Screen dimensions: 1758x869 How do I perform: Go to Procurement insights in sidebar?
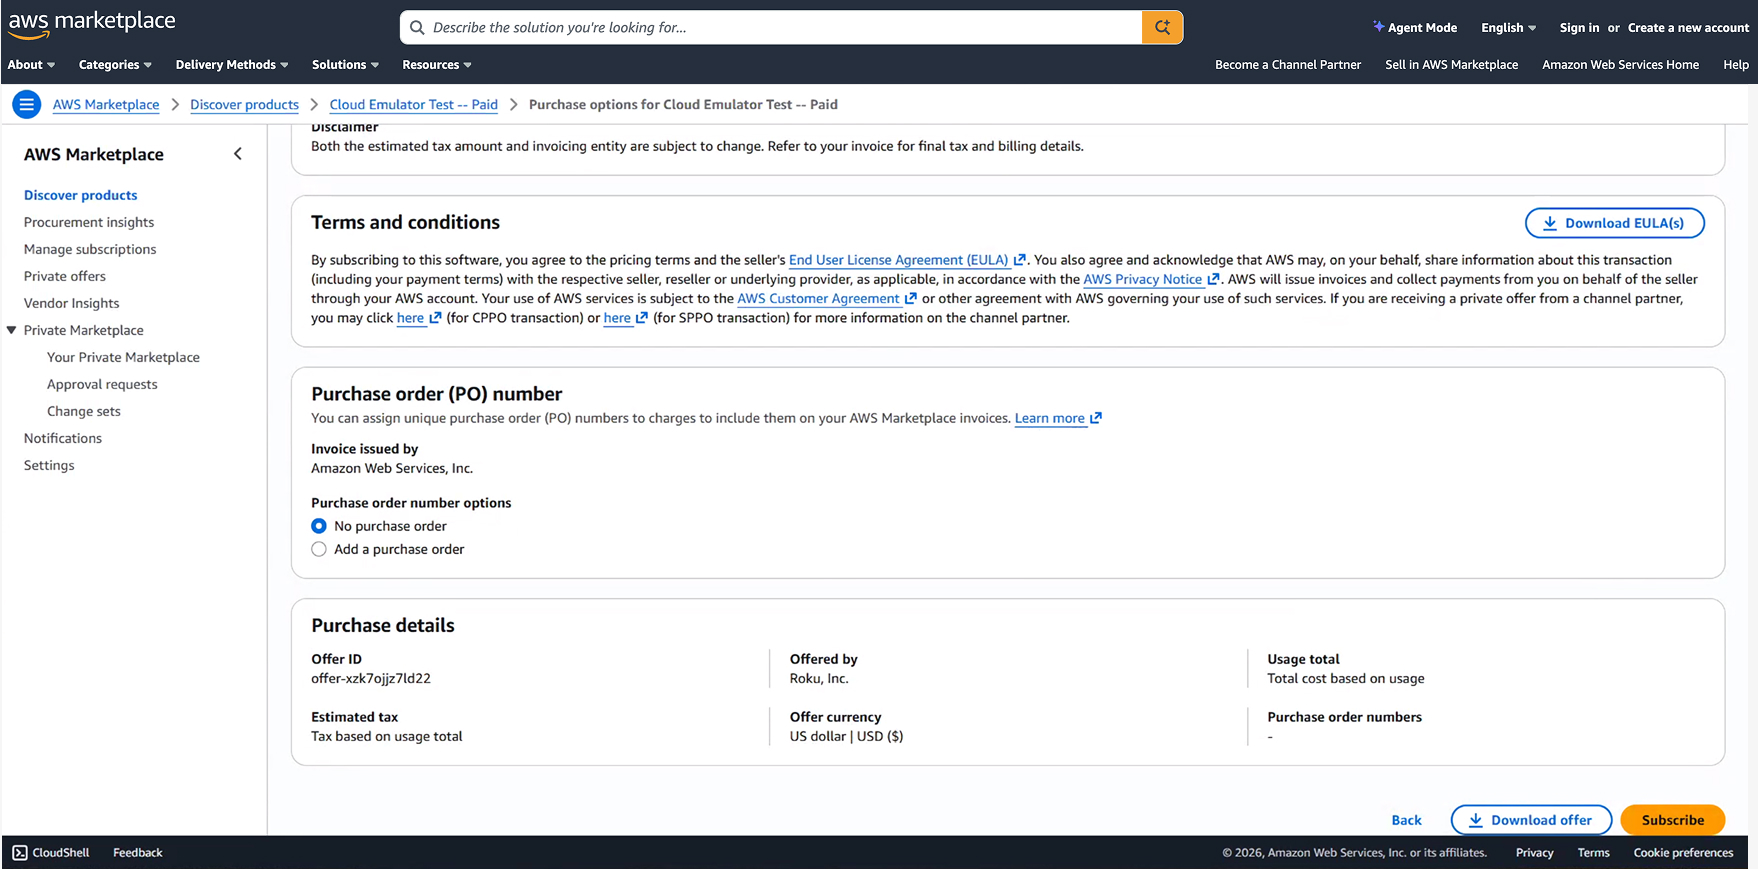click(89, 222)
